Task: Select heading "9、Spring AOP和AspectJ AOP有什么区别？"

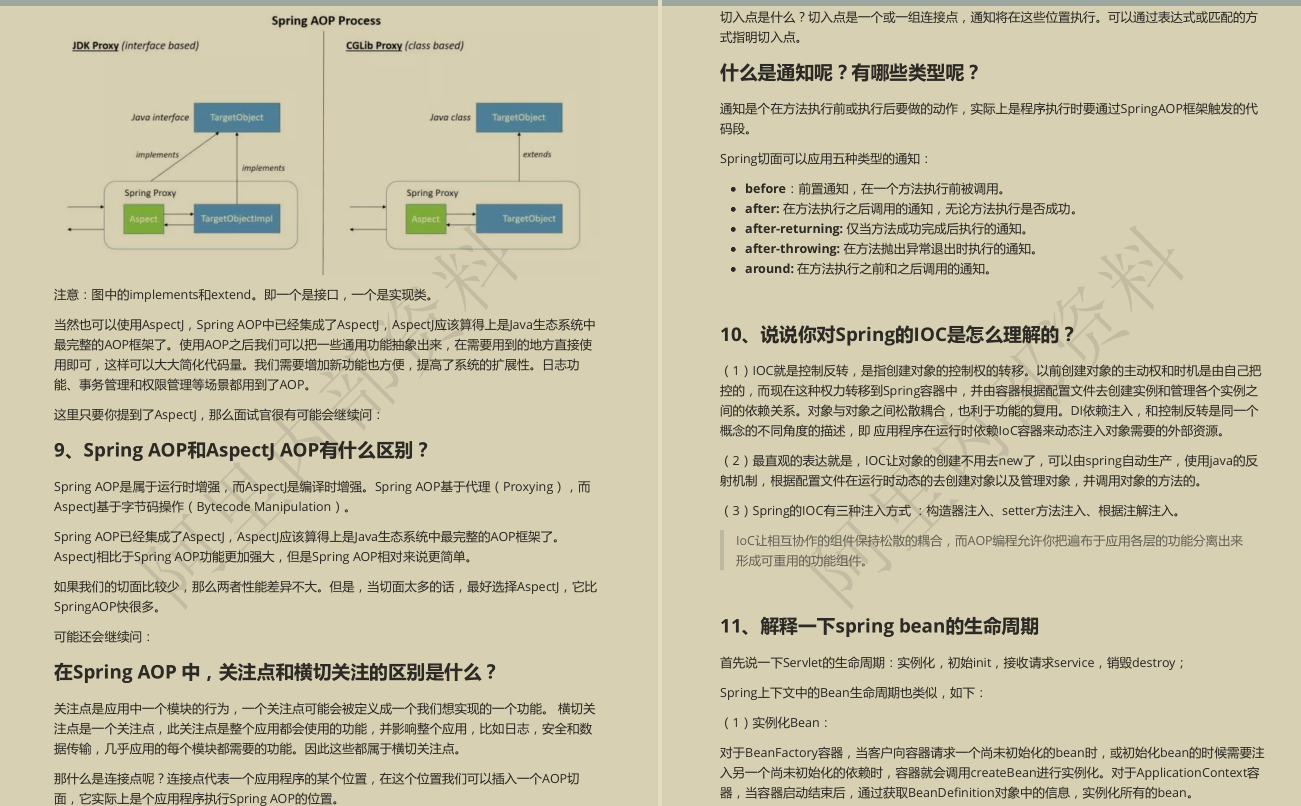Action: coord(241,450)
